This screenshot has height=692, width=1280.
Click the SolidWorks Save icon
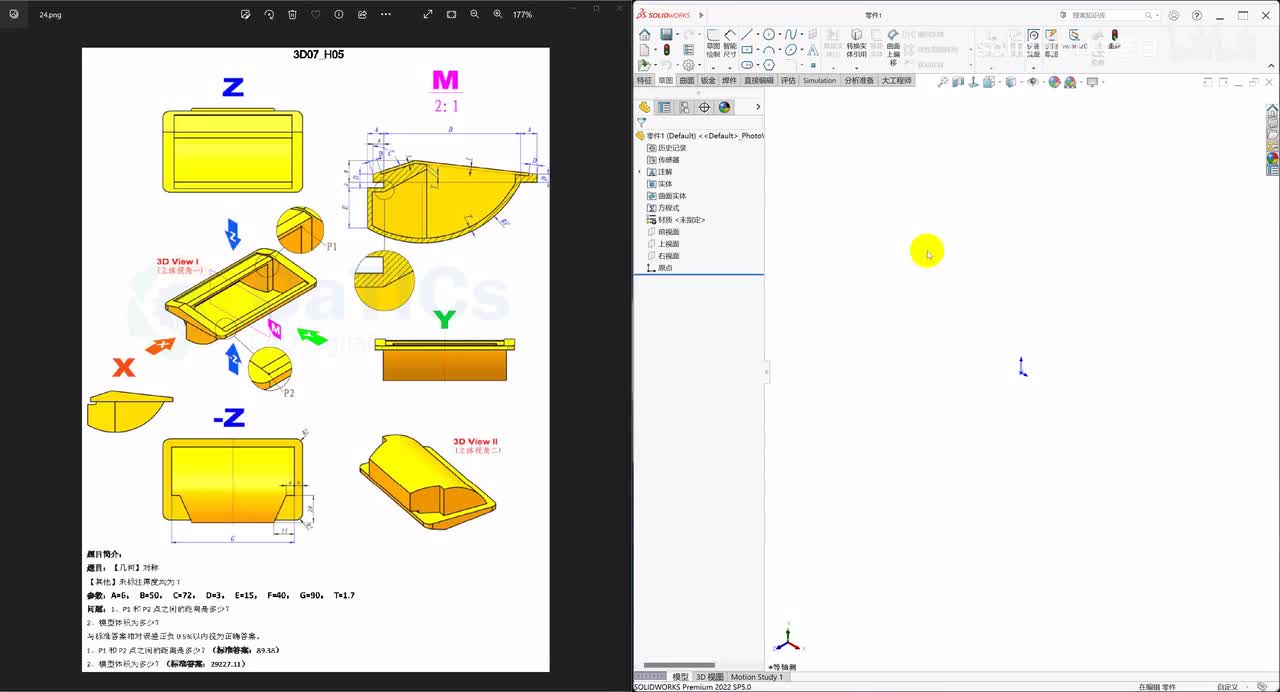(665, 35)
